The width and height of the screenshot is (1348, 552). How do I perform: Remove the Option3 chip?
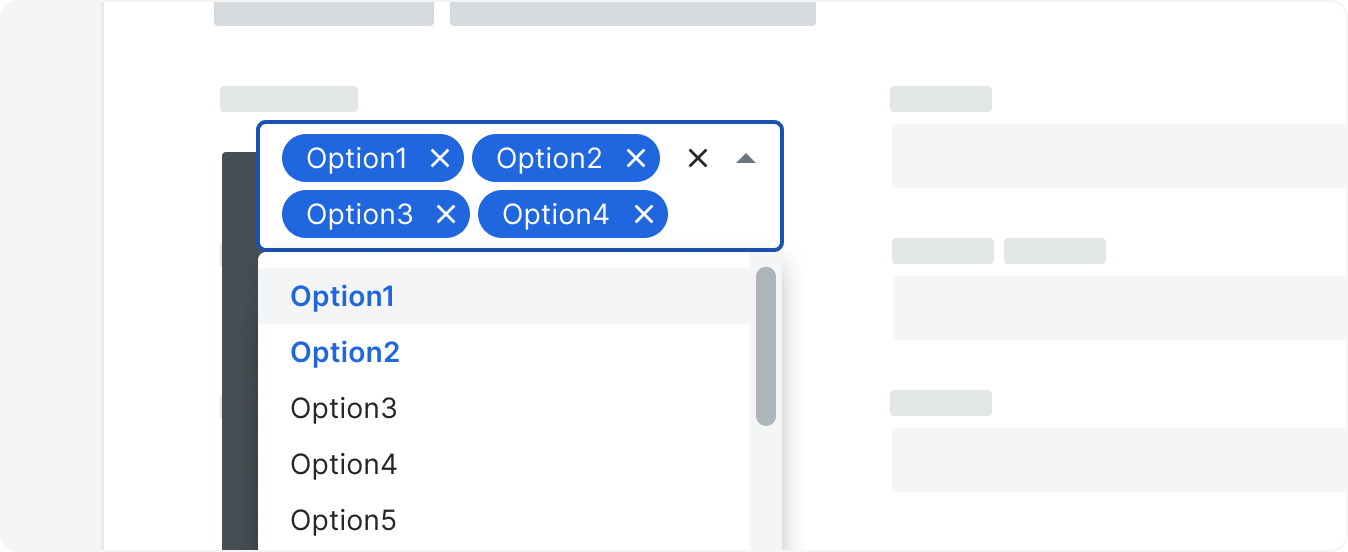click(x=446, y=214)
